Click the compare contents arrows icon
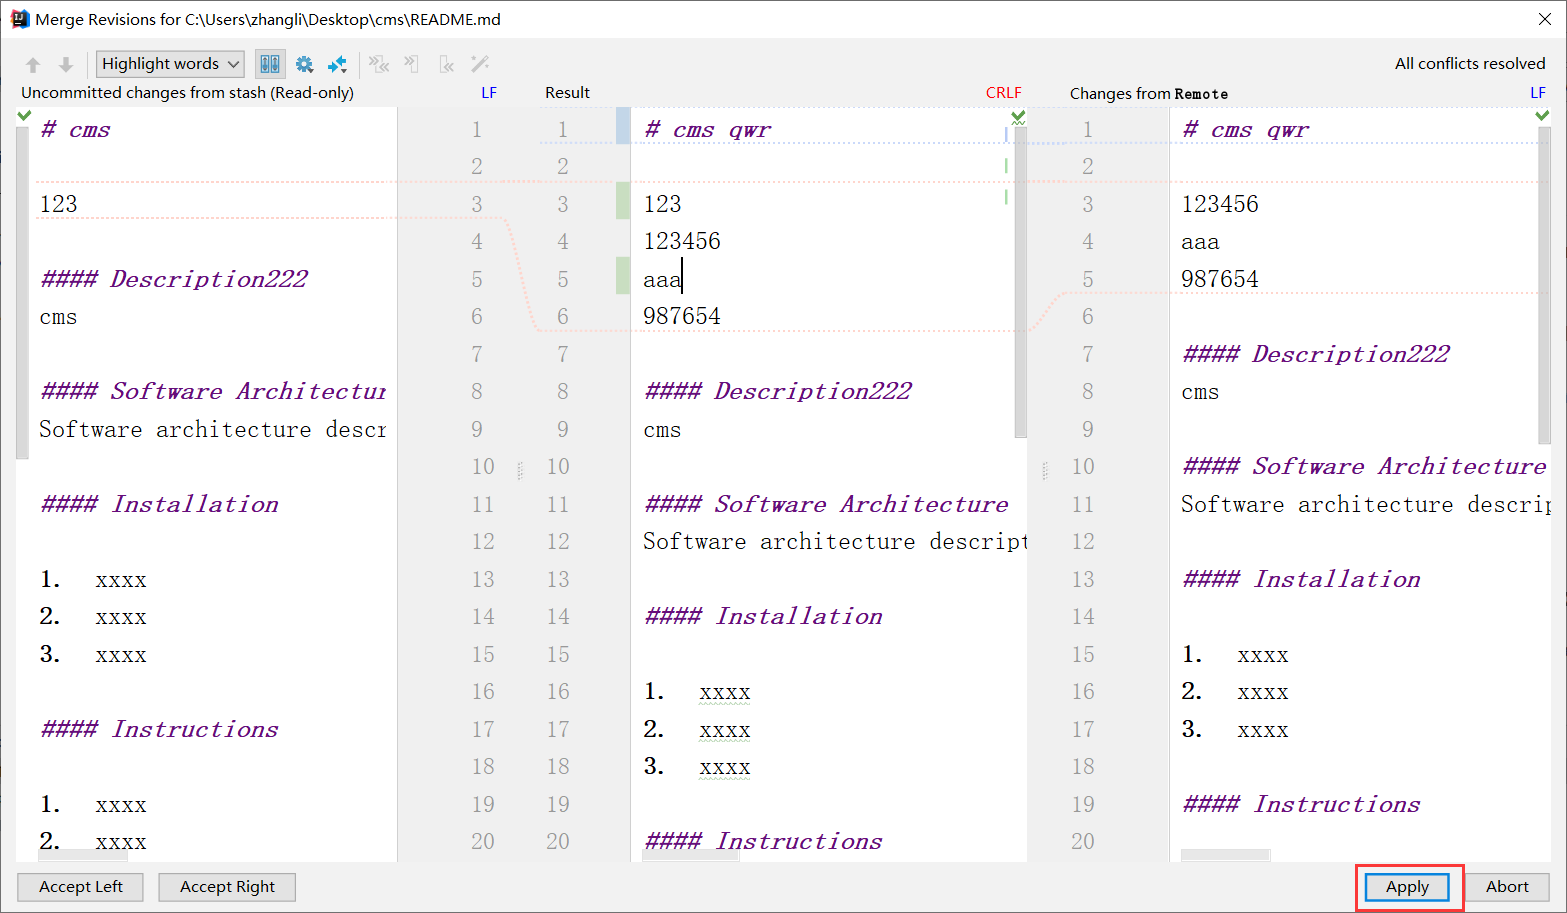This screenshot has width=1567, height=913. 337,64
